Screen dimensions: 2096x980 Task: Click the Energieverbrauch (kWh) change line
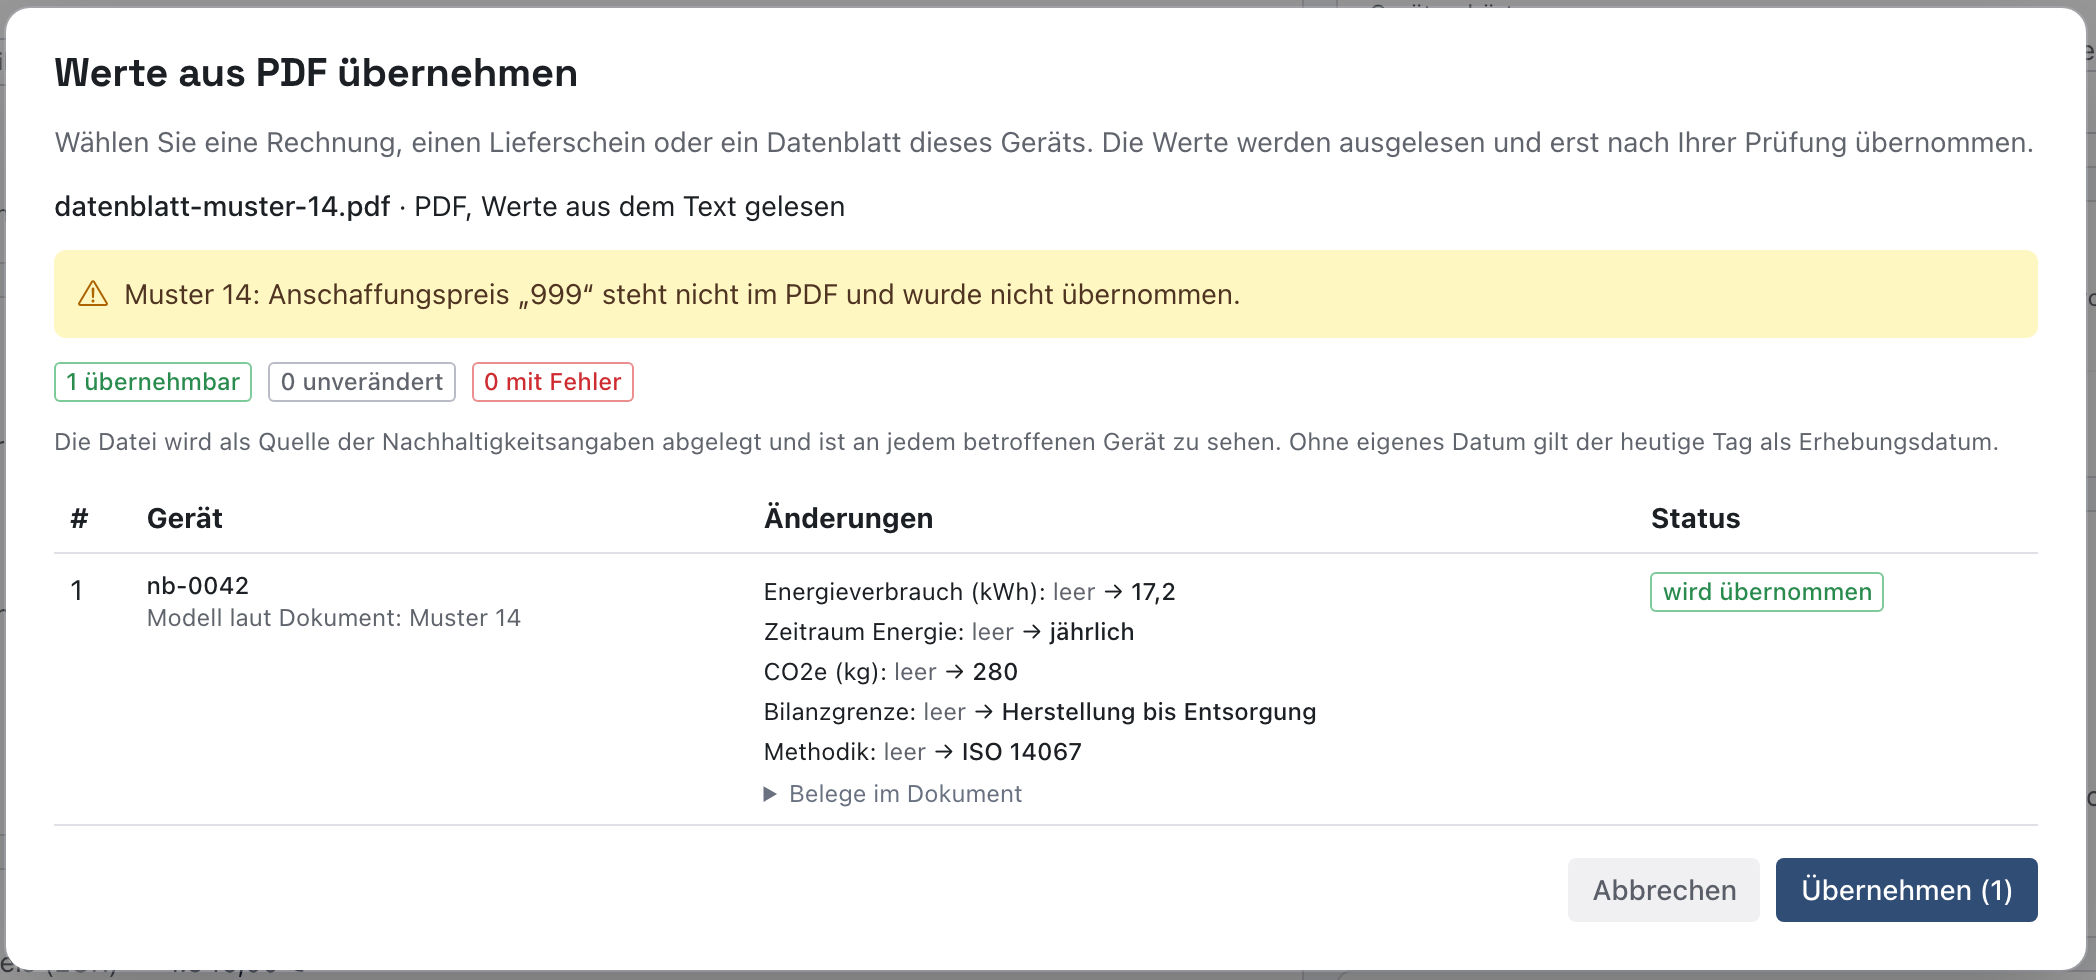pos(969,592)
